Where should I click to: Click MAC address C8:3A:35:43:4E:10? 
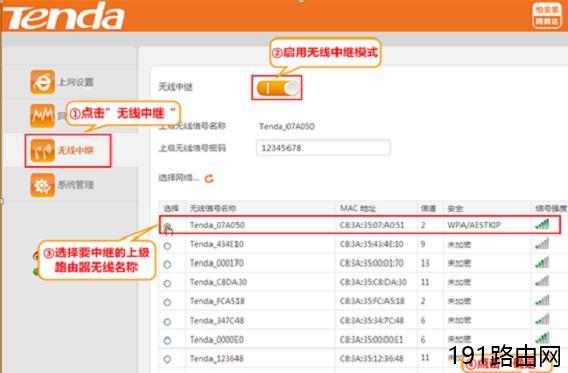point(372,244)
